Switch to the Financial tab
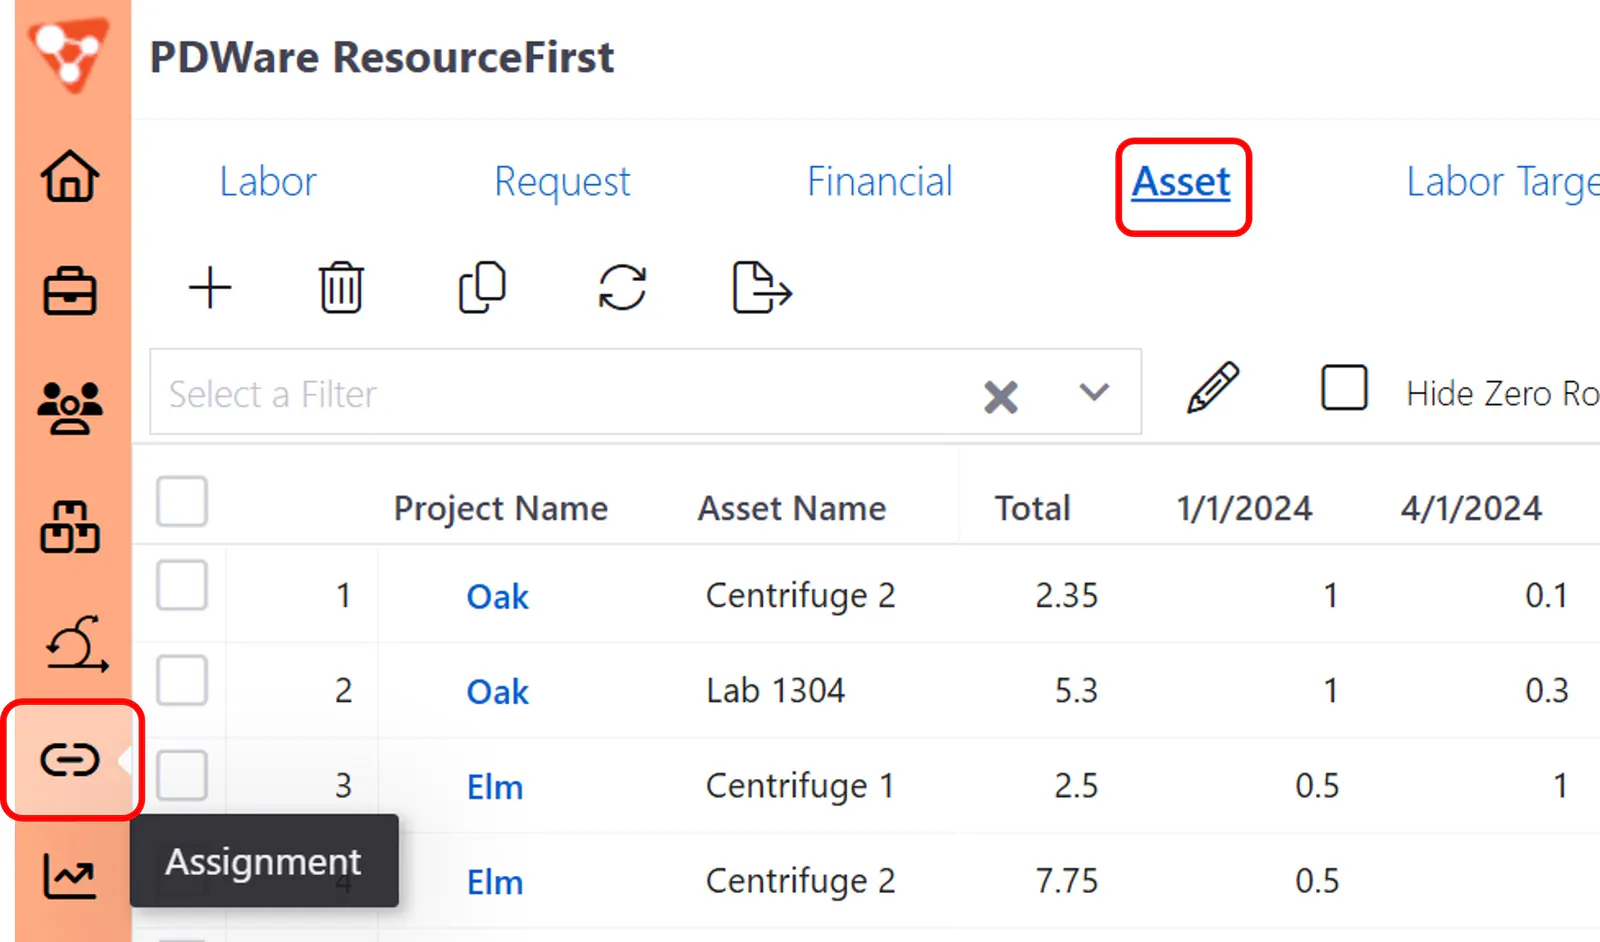Image resolution: width=1600 pixels, height=942 pixels. (x=880, y=182)
